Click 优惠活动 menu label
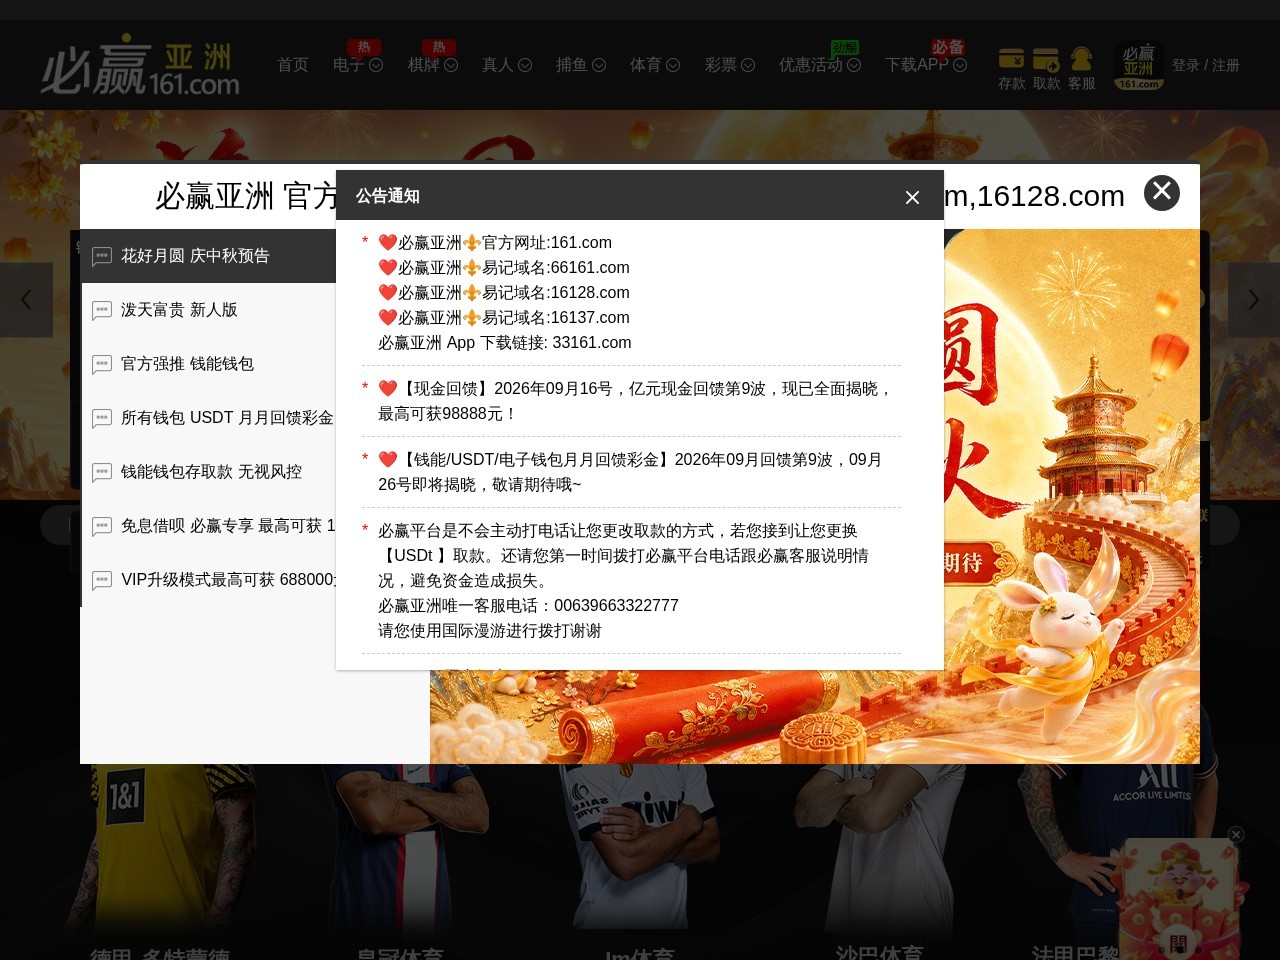Screen dimensions: 1280x960 (811, 65)
